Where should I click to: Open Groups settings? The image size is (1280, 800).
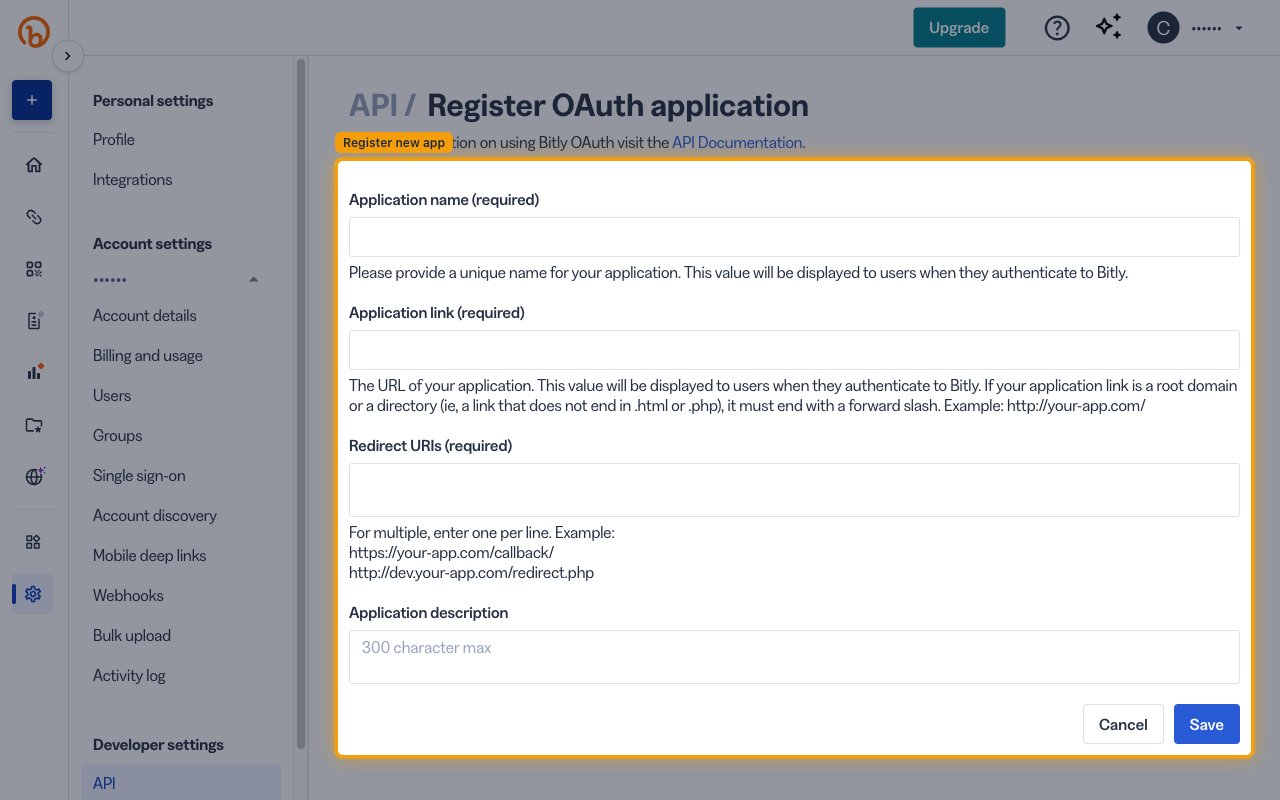[x=118, y=436]
